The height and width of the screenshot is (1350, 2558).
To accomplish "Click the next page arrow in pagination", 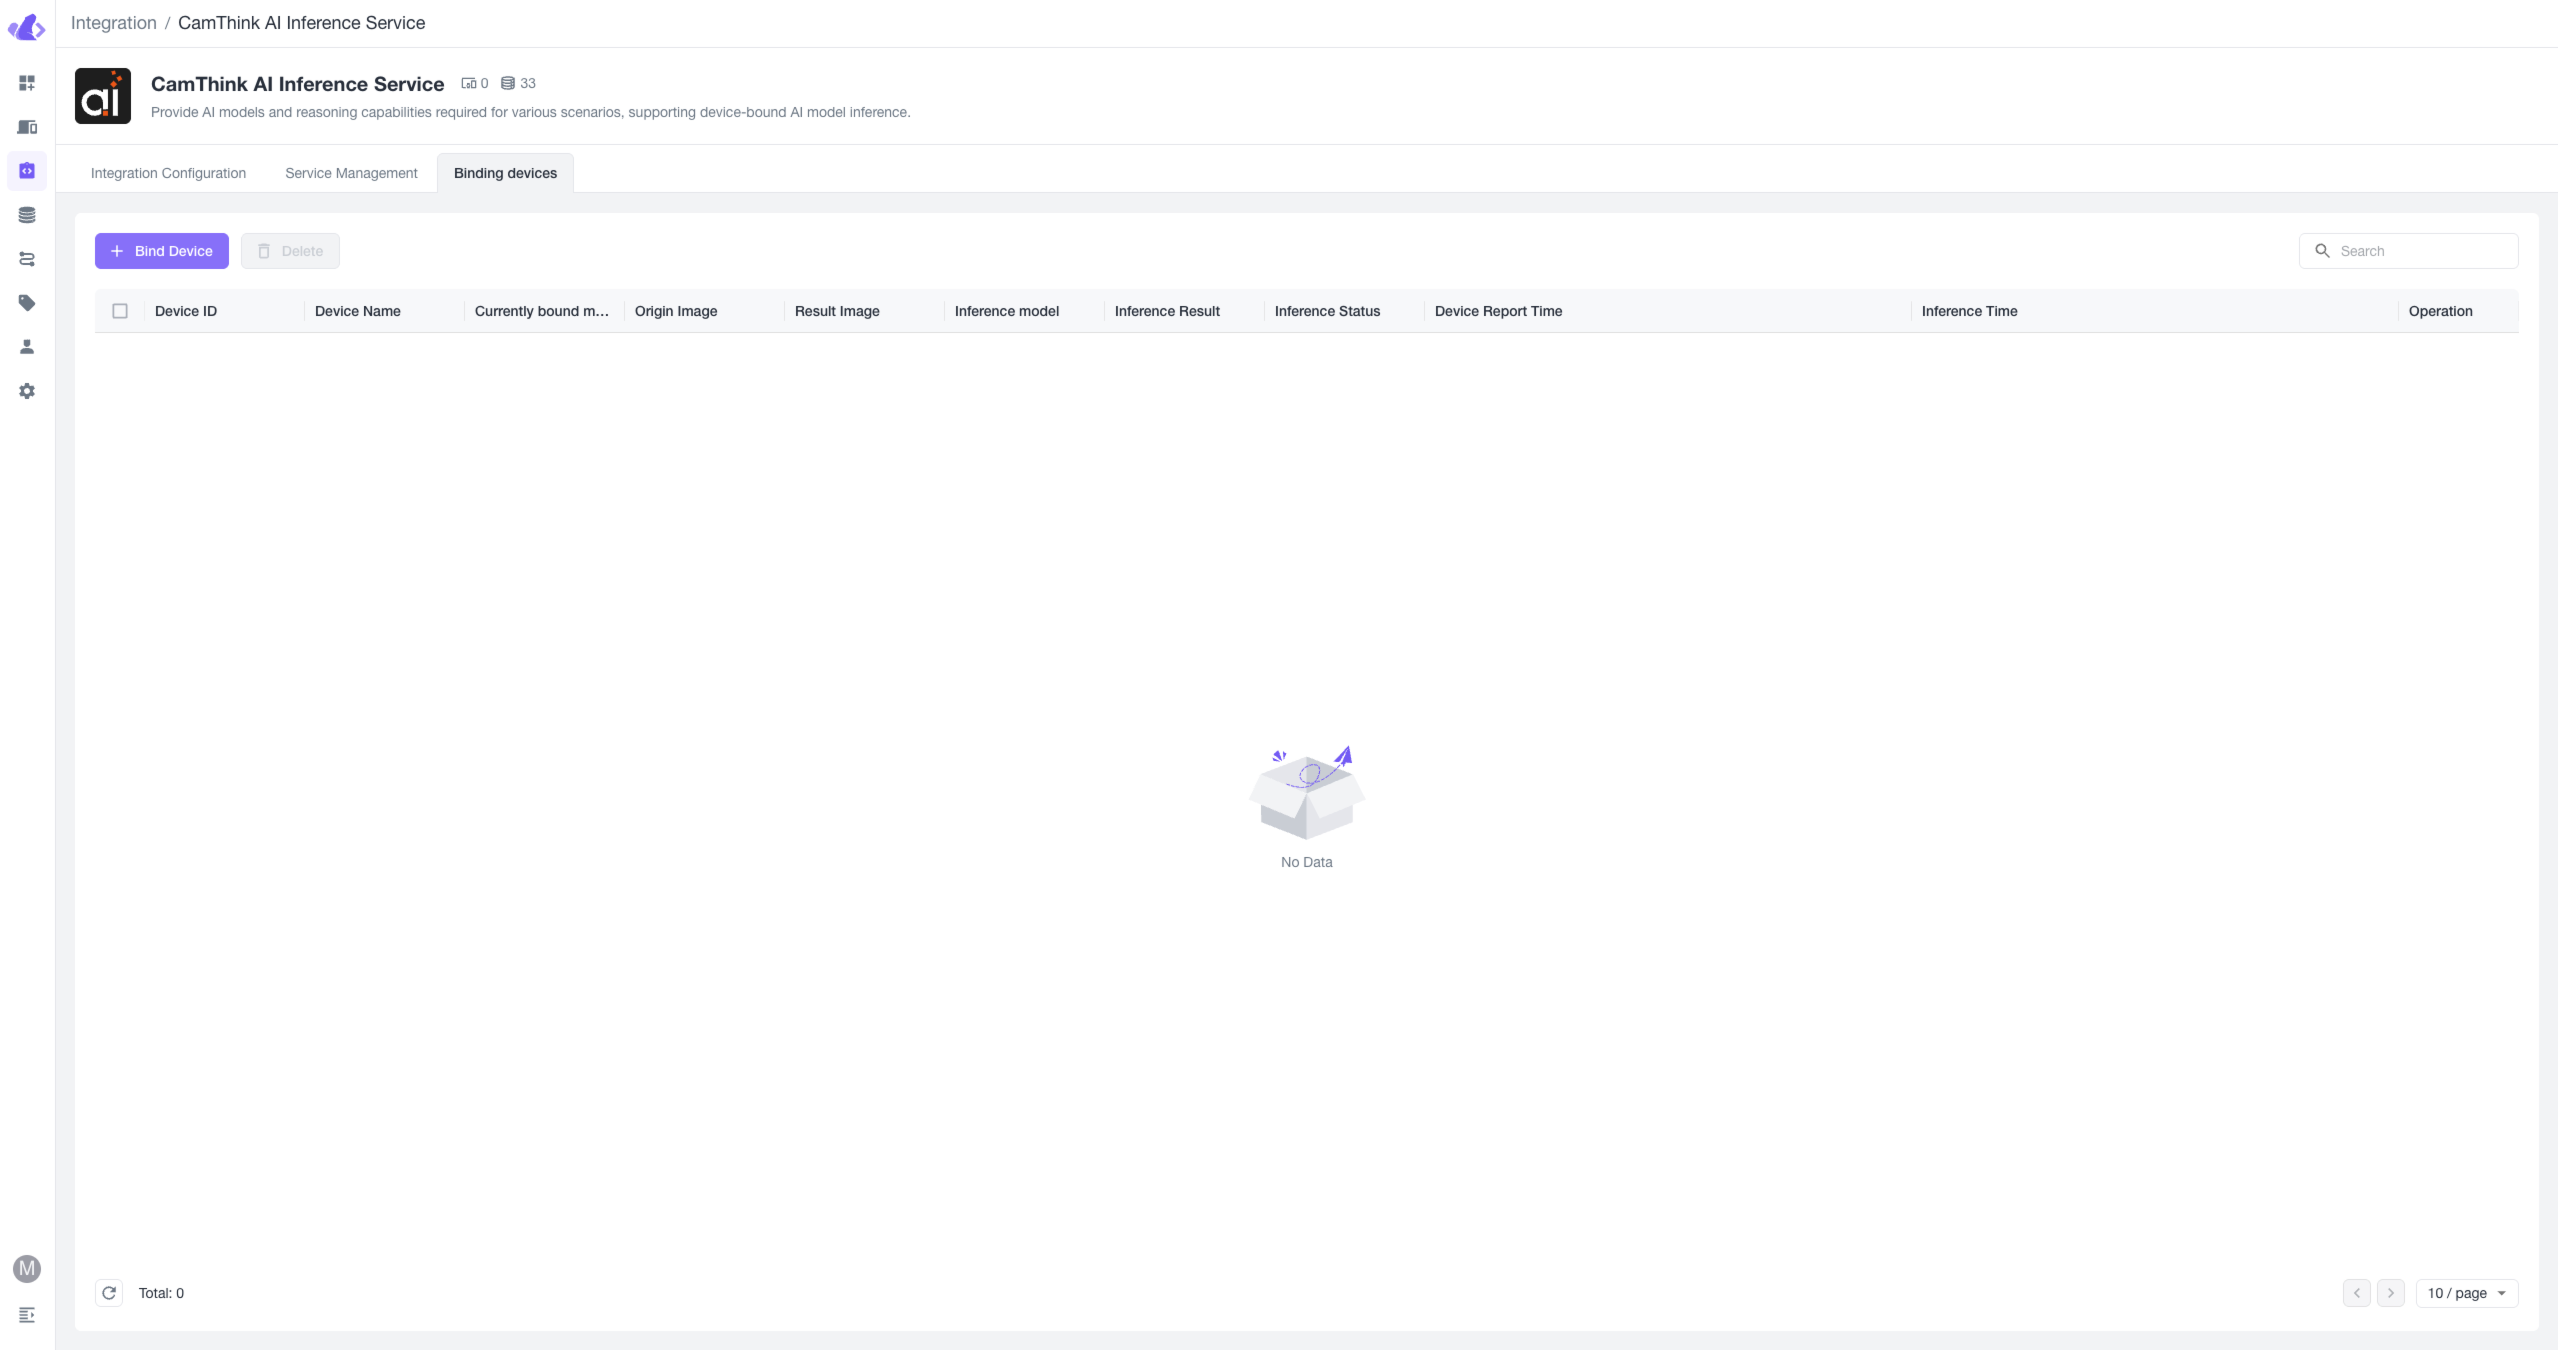I will (x=2390, y=1292).
